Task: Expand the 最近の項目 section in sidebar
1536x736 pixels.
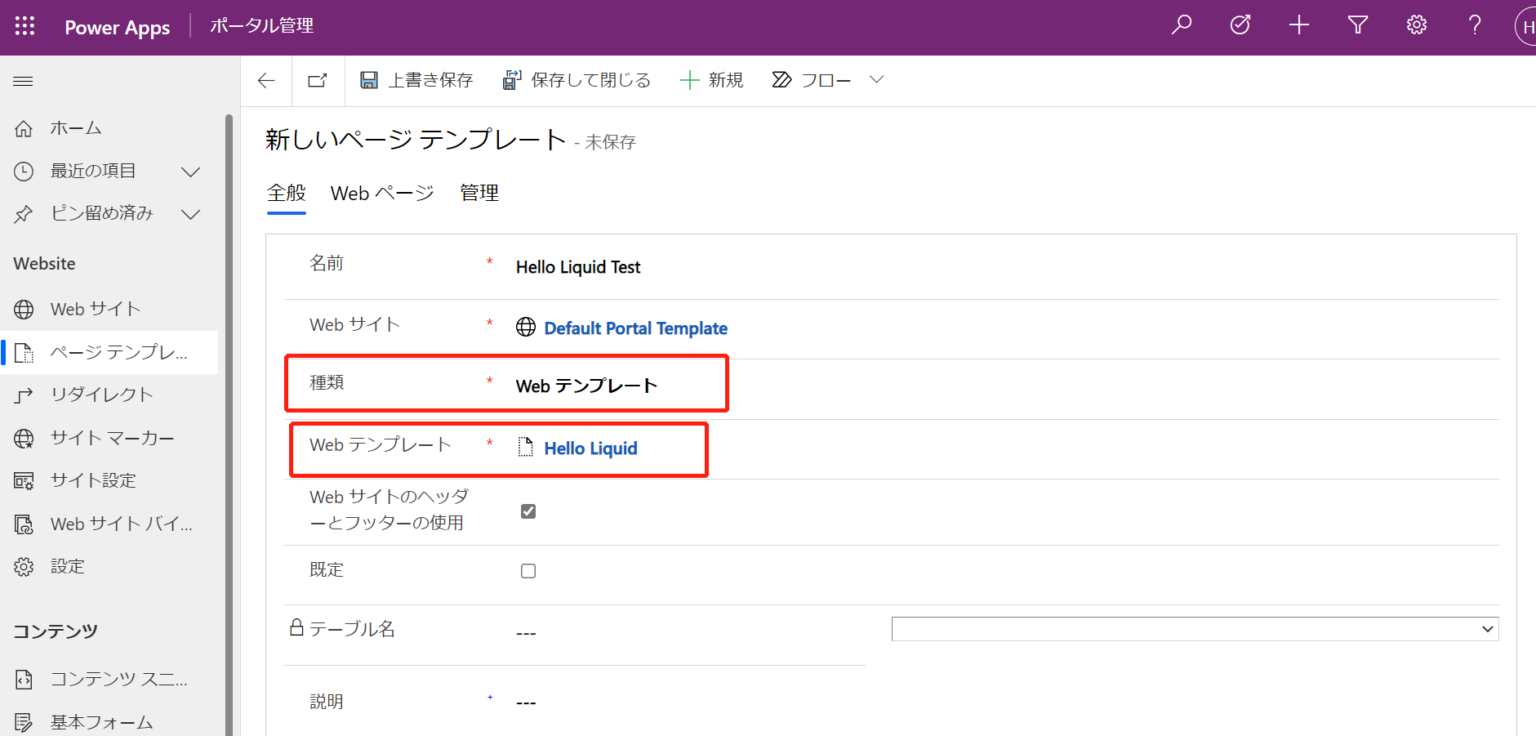Action: click(190, 171)
